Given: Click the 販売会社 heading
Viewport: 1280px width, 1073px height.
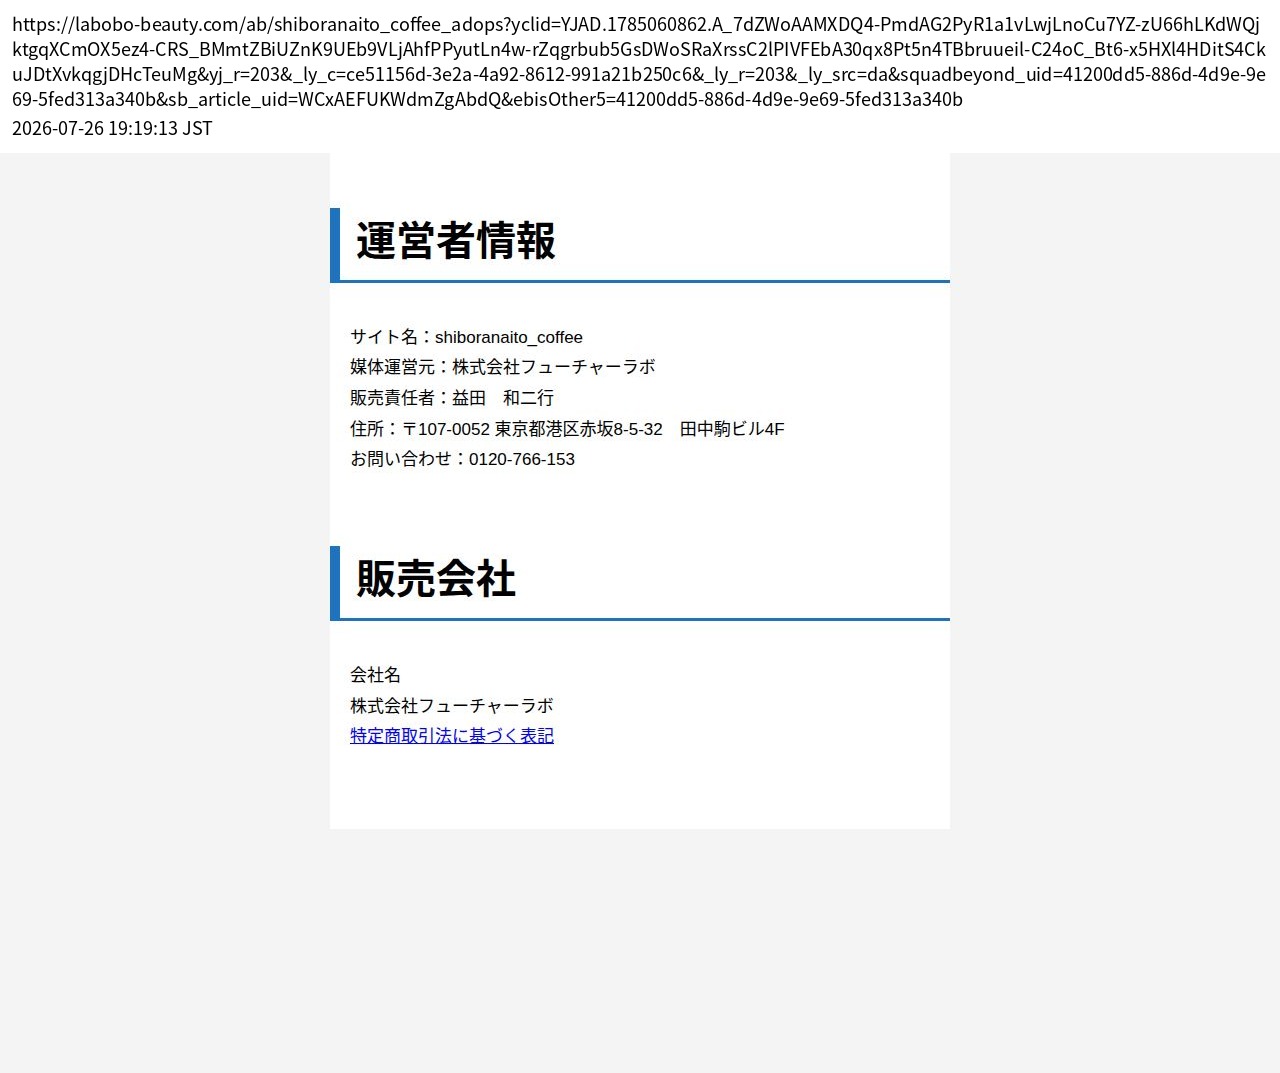Looking at the screenshot, I should [x=436, y=579].
